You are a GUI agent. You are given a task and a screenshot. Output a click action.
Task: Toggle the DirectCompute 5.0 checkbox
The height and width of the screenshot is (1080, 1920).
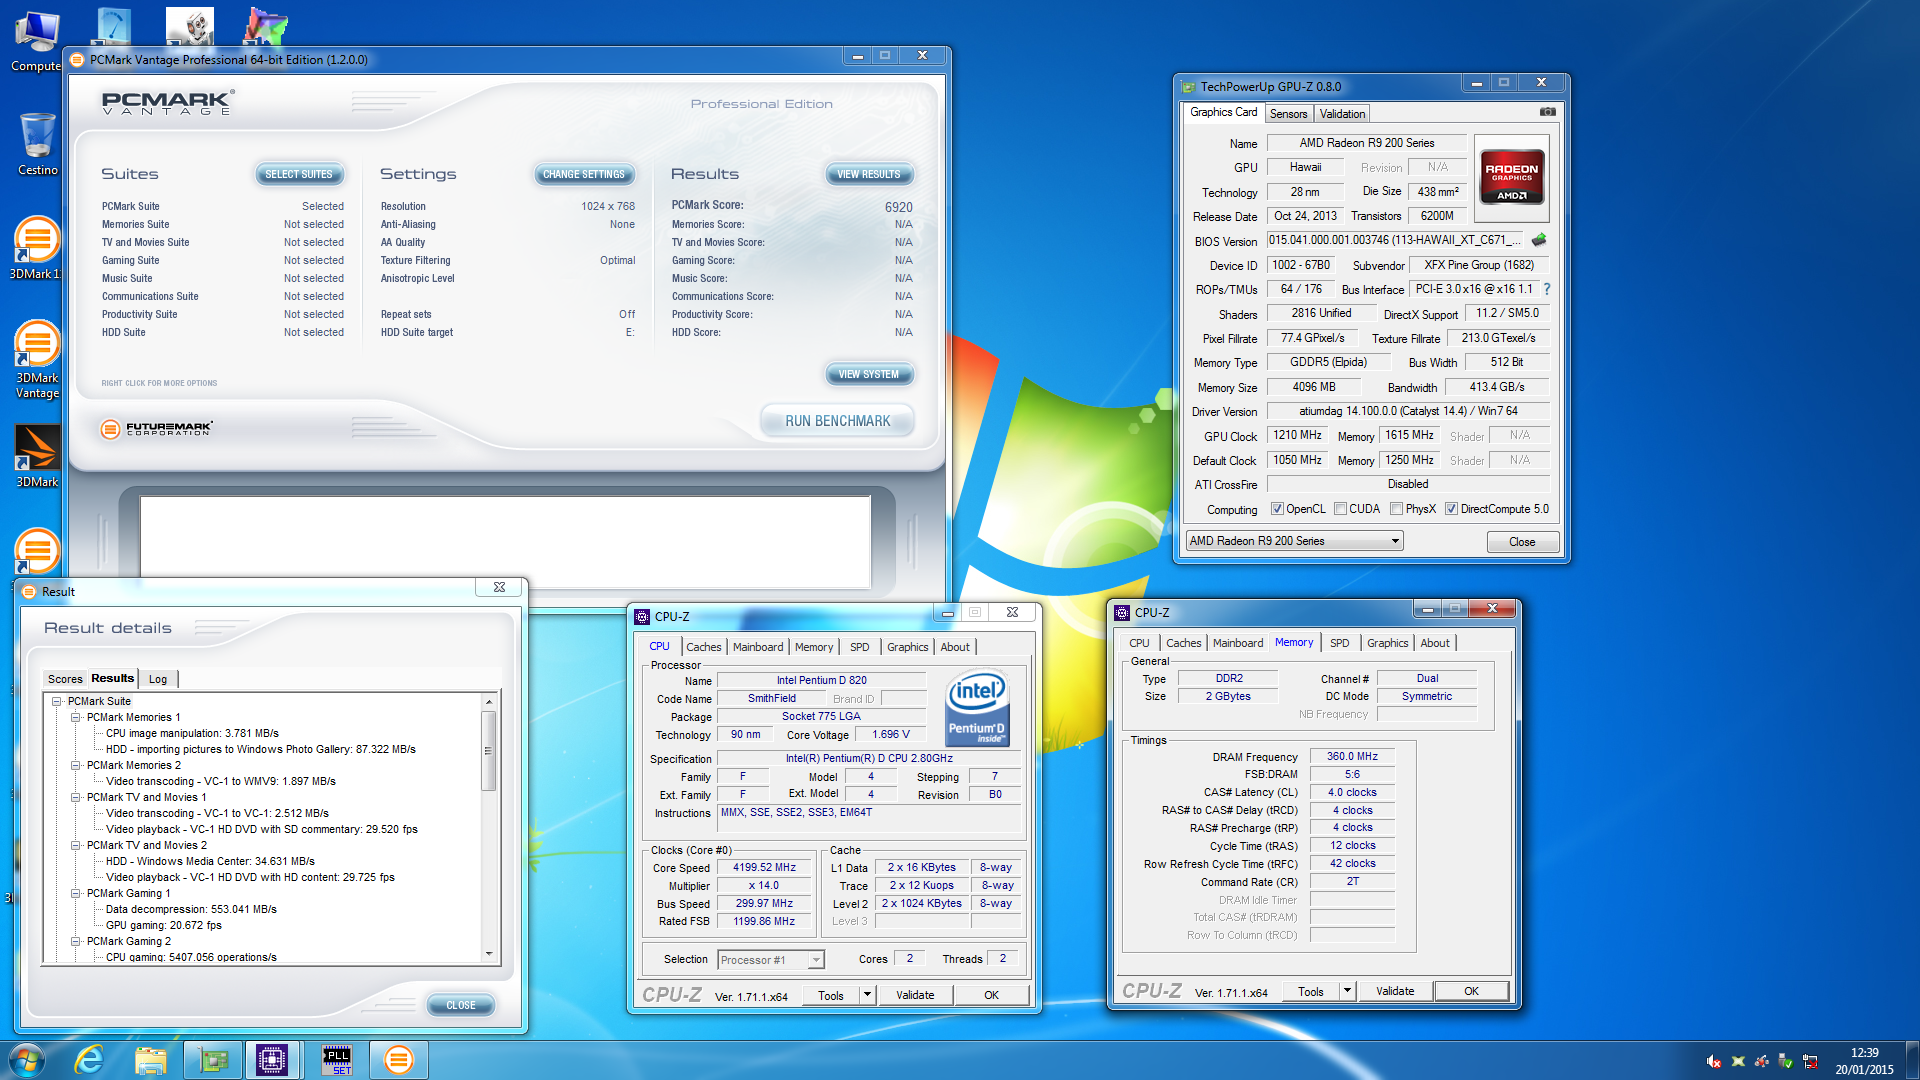click(1451, 509)
